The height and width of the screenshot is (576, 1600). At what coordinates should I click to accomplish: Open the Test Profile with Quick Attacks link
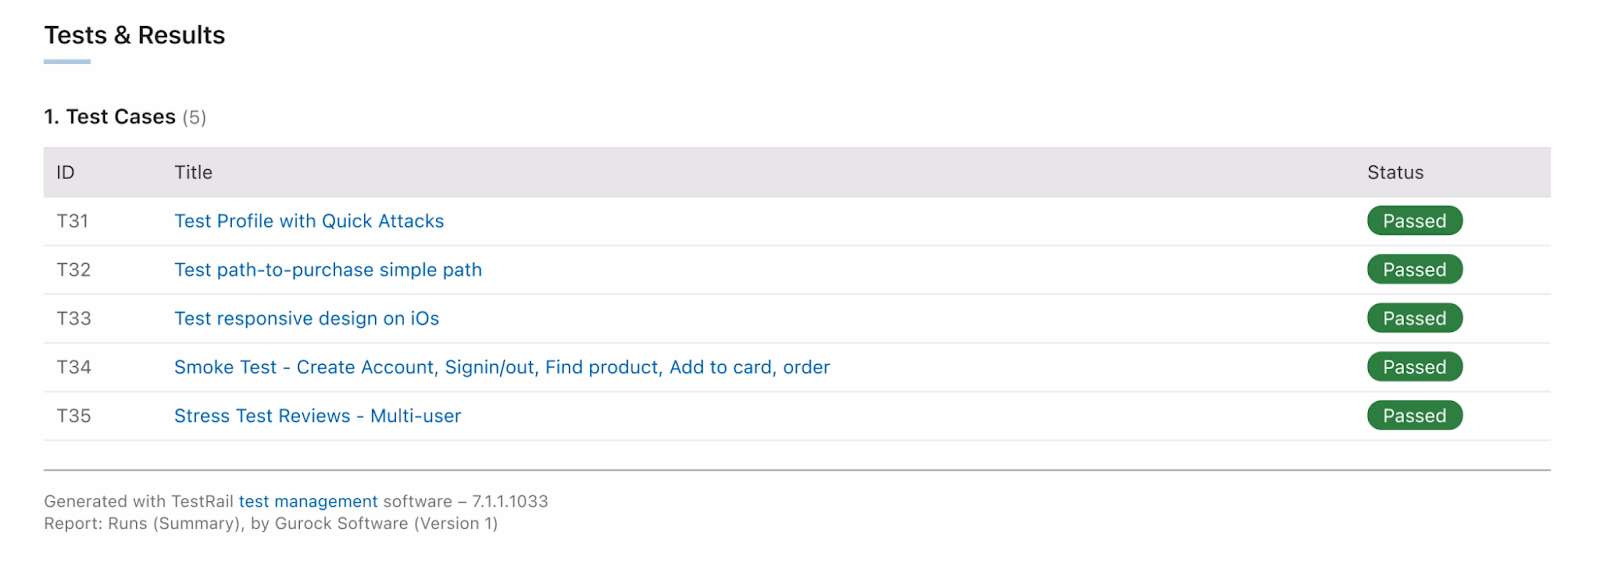(308, 221)
